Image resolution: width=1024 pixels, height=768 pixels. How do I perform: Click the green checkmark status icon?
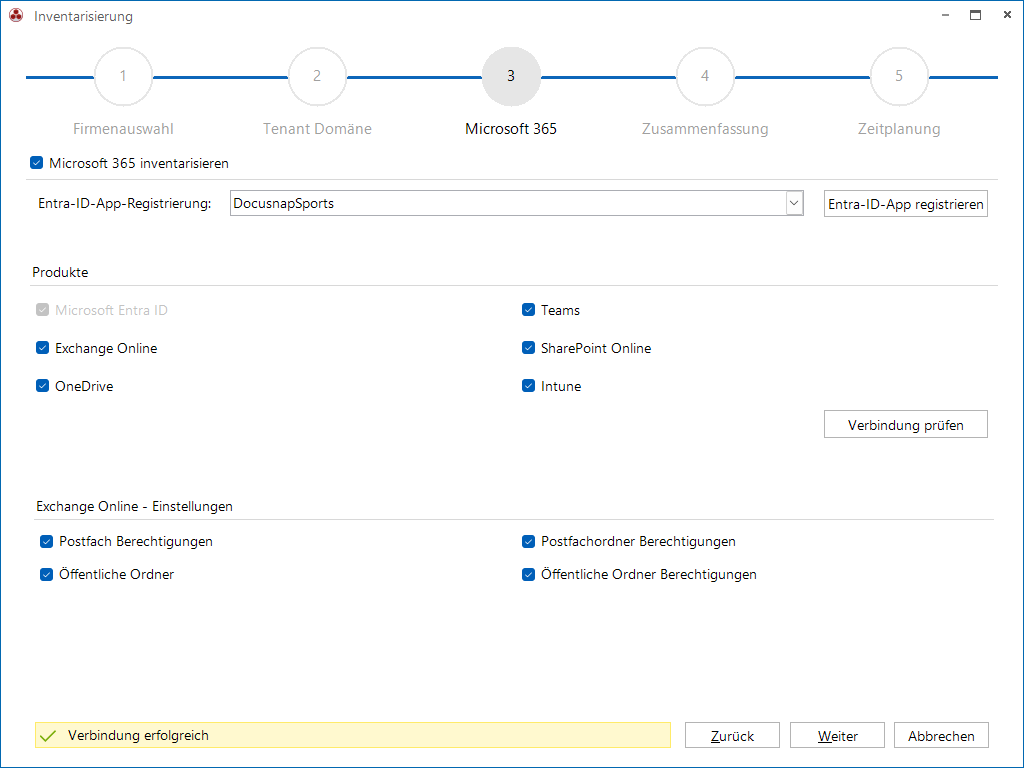[48, 736]
